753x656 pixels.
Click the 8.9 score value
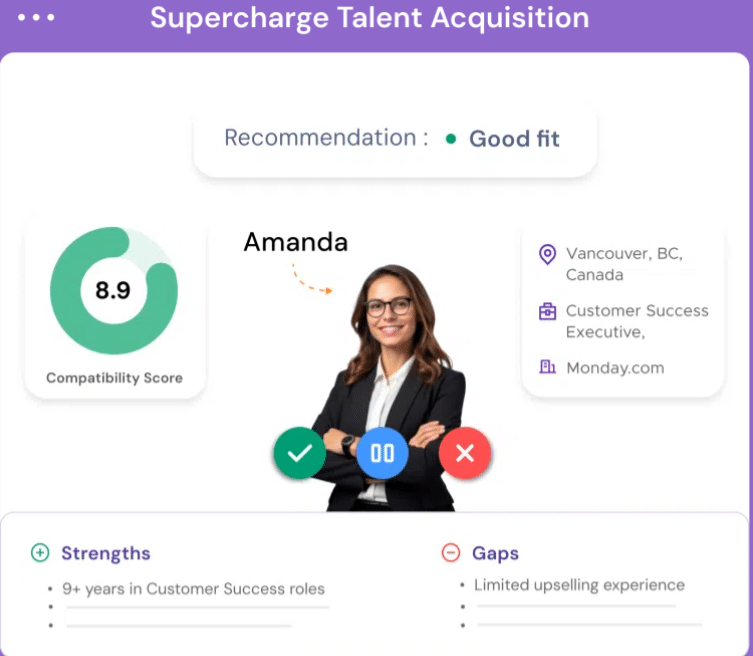pyautogui.click(x=113, y=290)
